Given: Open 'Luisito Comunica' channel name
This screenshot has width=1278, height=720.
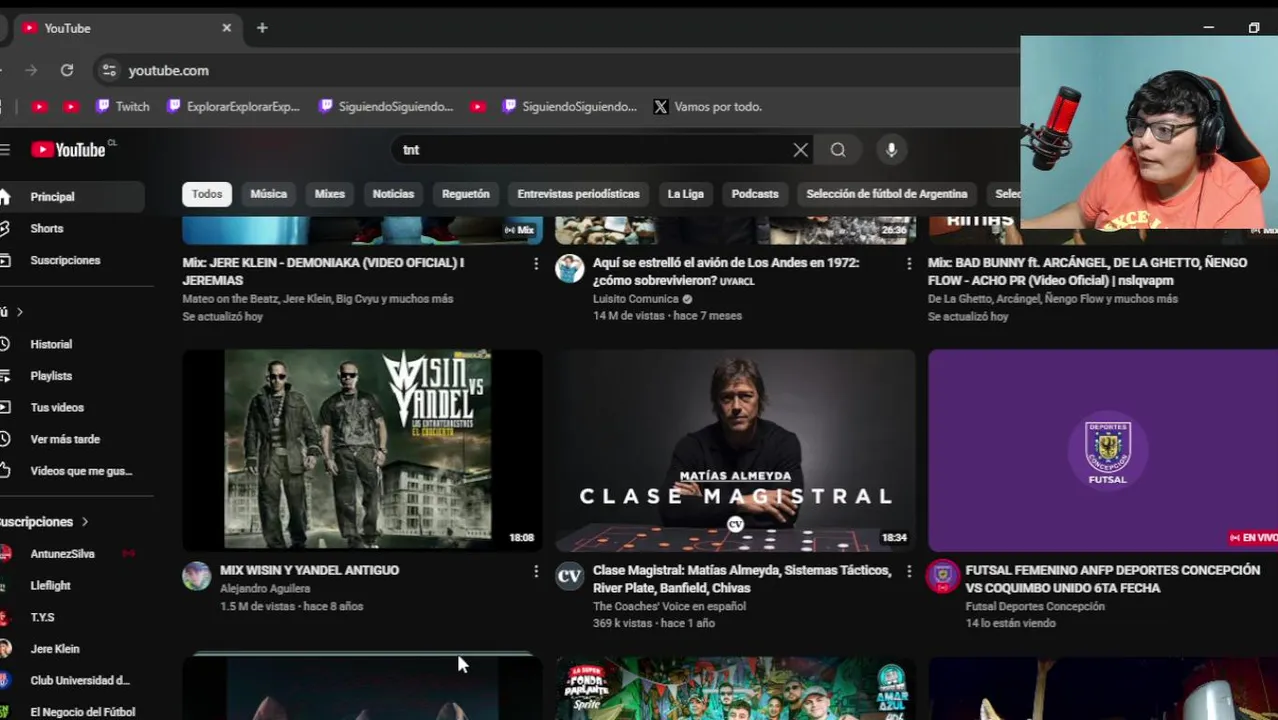Looking at the screenshot, I should point(635,299).
